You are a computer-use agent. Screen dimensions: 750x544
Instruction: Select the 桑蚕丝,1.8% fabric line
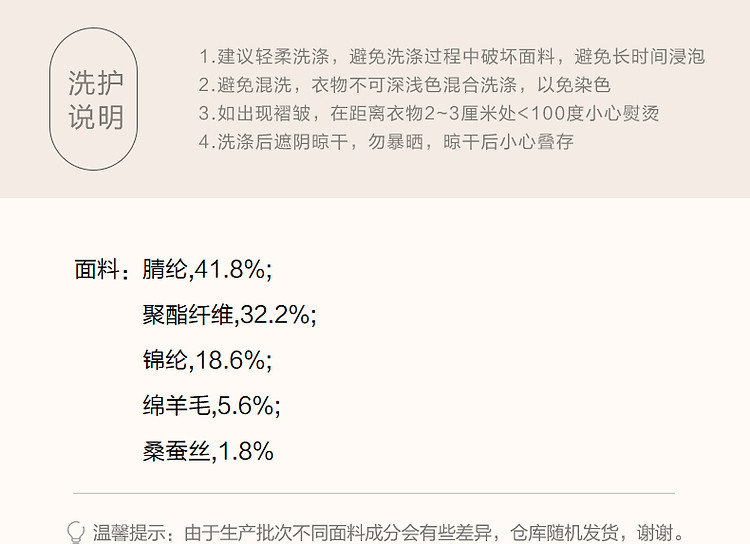click(x=208, y=451)
